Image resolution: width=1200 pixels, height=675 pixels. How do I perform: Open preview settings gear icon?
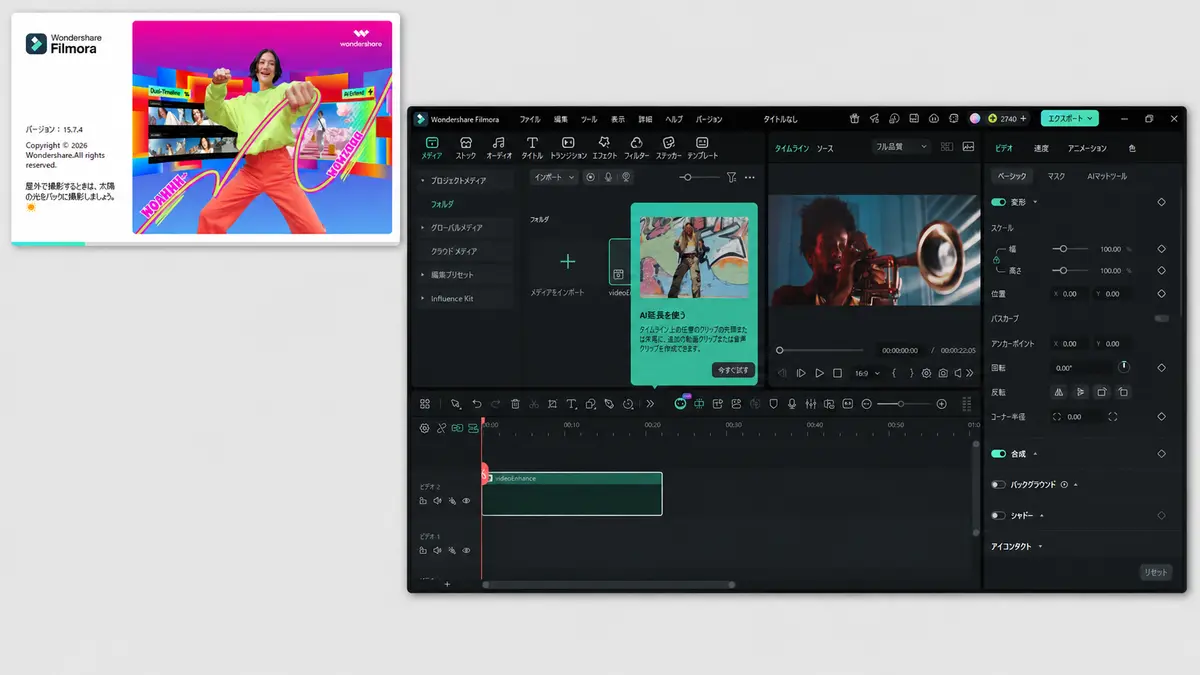pos(927,373)
